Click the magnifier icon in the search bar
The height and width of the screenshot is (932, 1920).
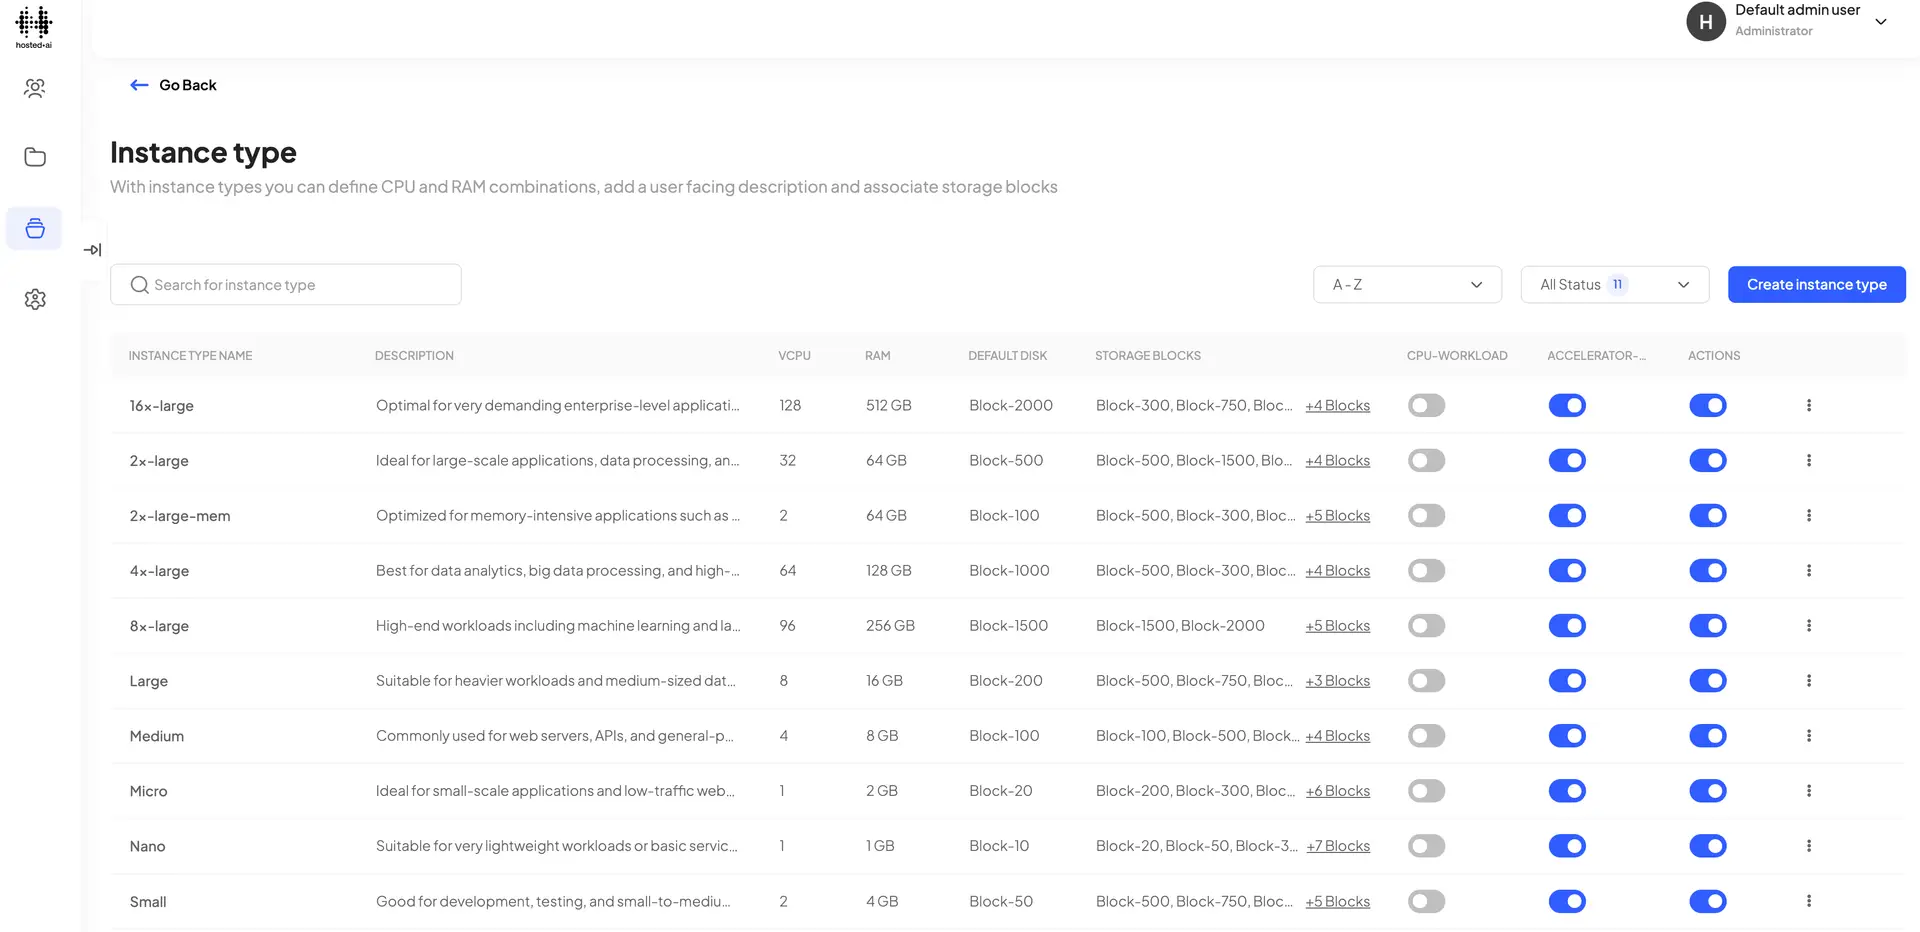[x=139, y=284]
